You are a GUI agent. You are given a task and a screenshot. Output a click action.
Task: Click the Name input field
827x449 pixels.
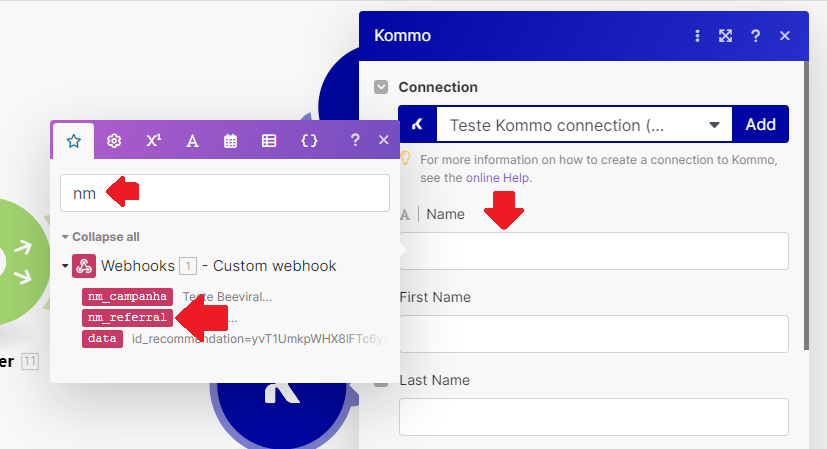[594, 251]
